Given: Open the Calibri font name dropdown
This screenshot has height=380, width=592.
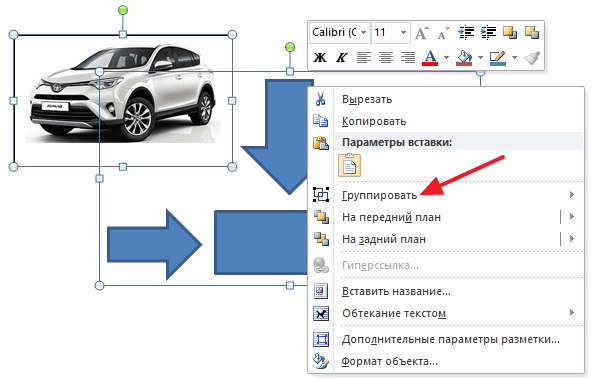Looking at the screenshot, I should tap(364, 32).
